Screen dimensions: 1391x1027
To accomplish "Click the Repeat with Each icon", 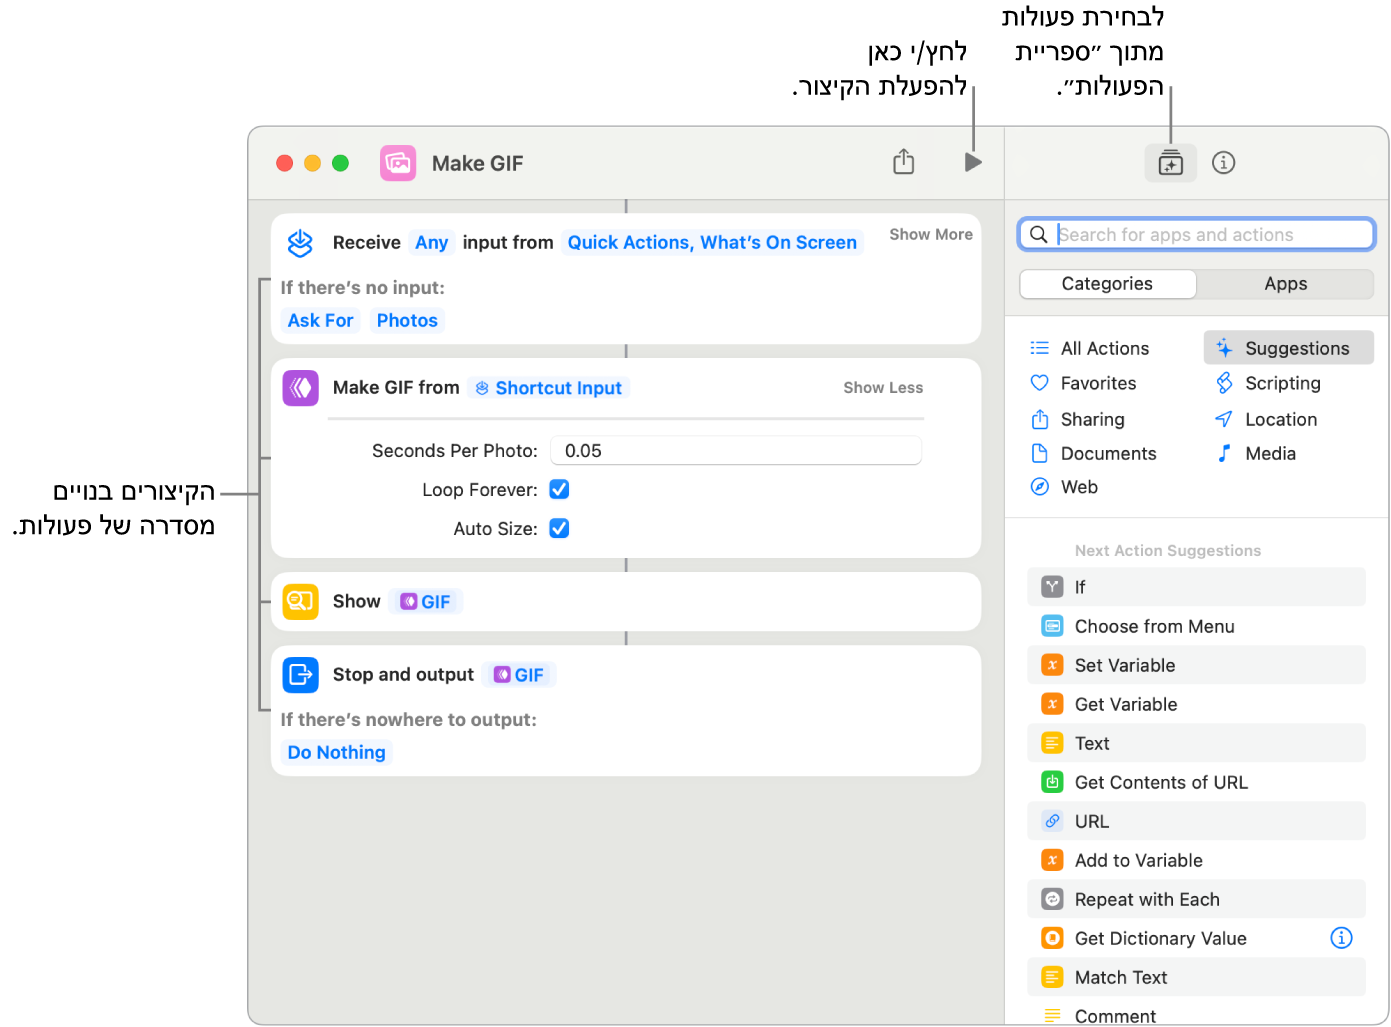I will tap(1052, 899).
